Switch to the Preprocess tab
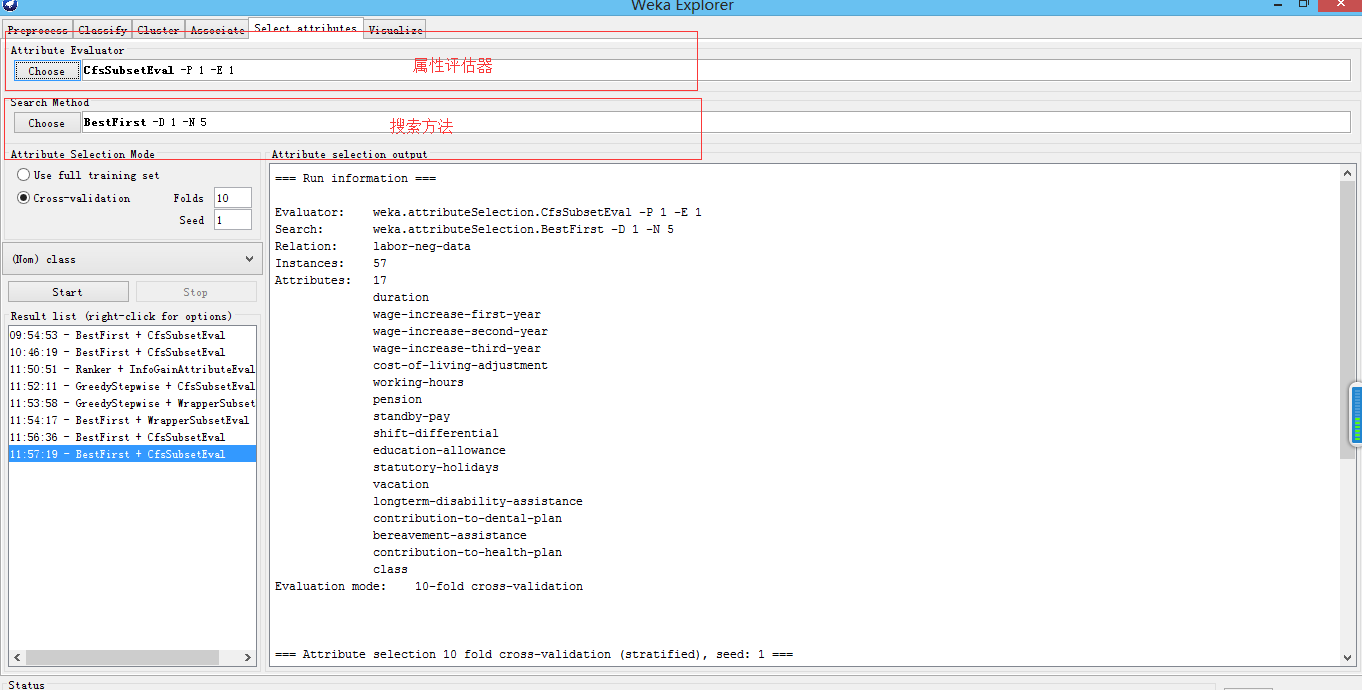The width and height of the screenshot is (1362, 690). [37, 30]
